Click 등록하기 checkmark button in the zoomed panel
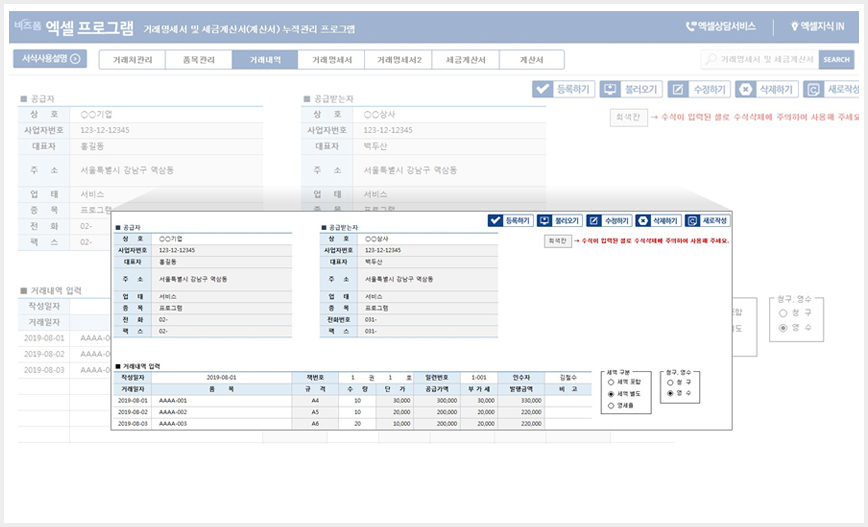868x527 pixels. point(510,221)
